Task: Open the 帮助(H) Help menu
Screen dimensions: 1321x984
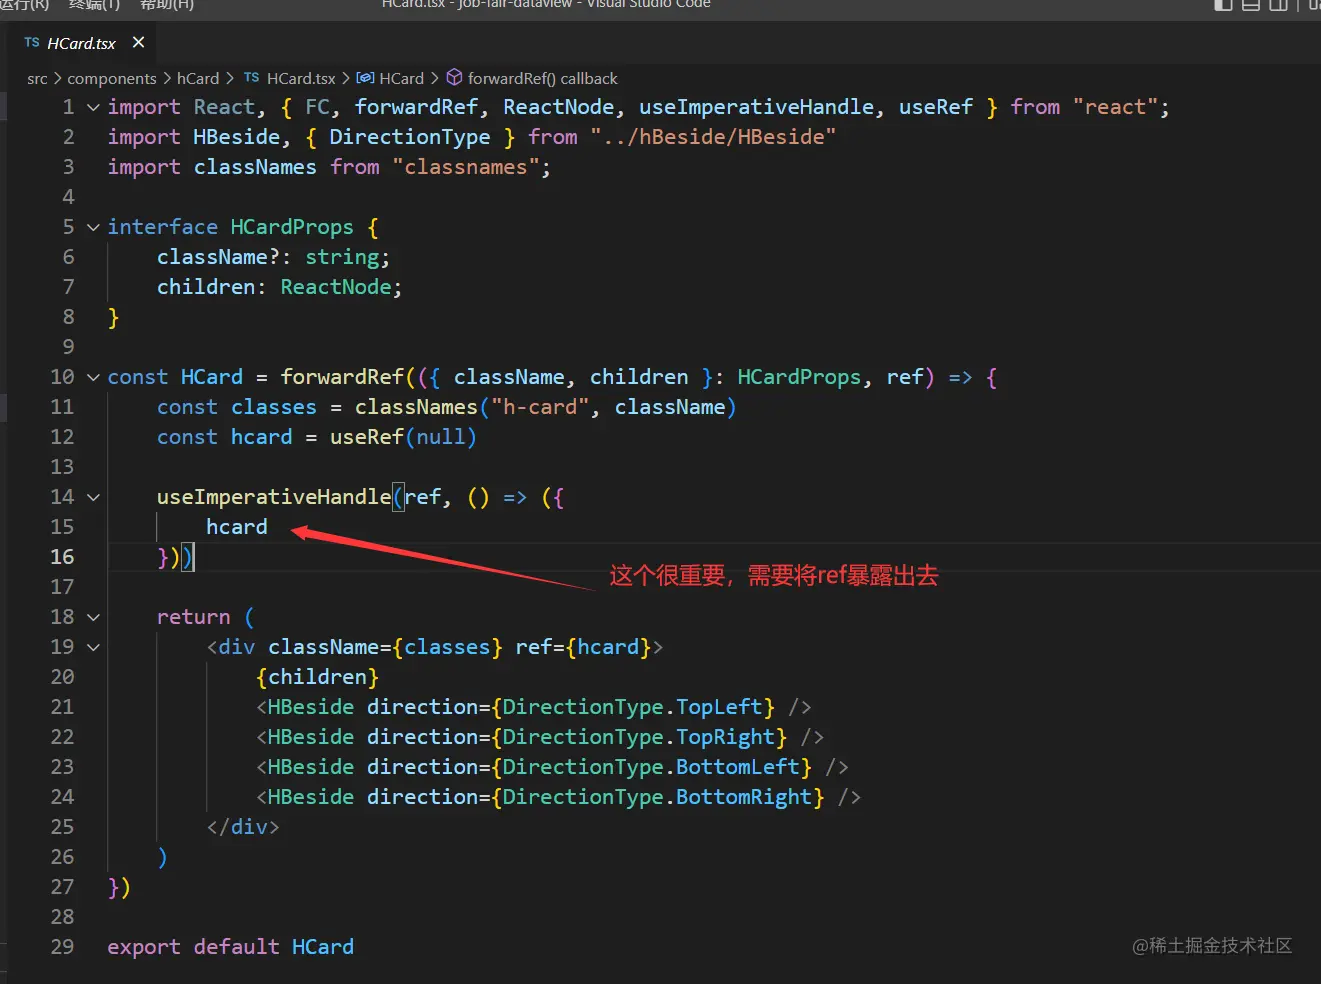Action: coord(167,4)
